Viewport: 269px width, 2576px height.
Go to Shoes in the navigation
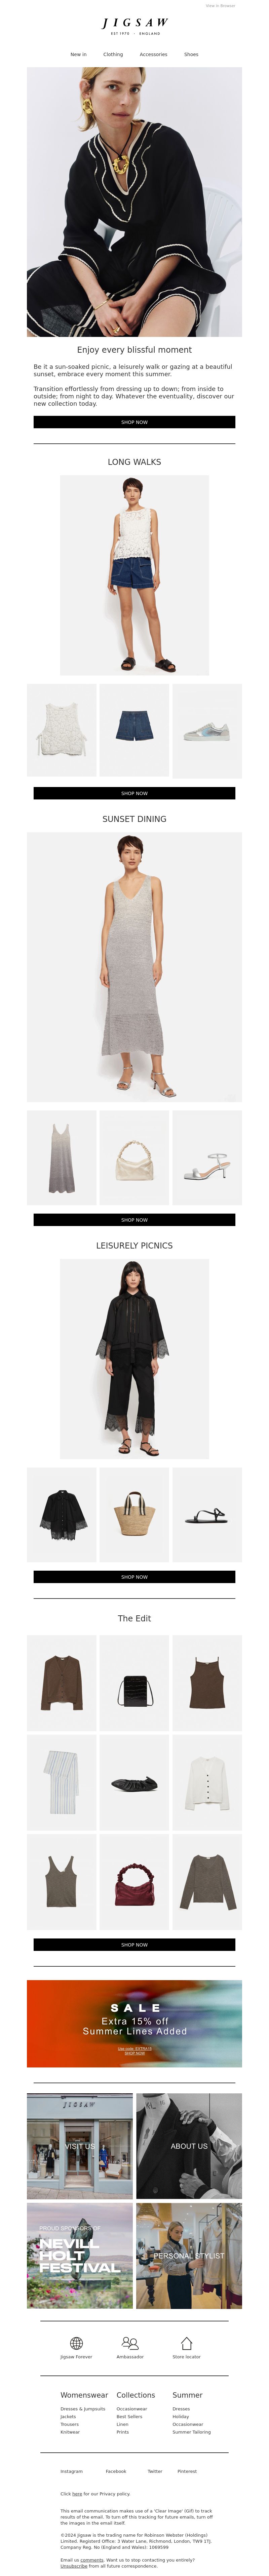pos(191,54)
